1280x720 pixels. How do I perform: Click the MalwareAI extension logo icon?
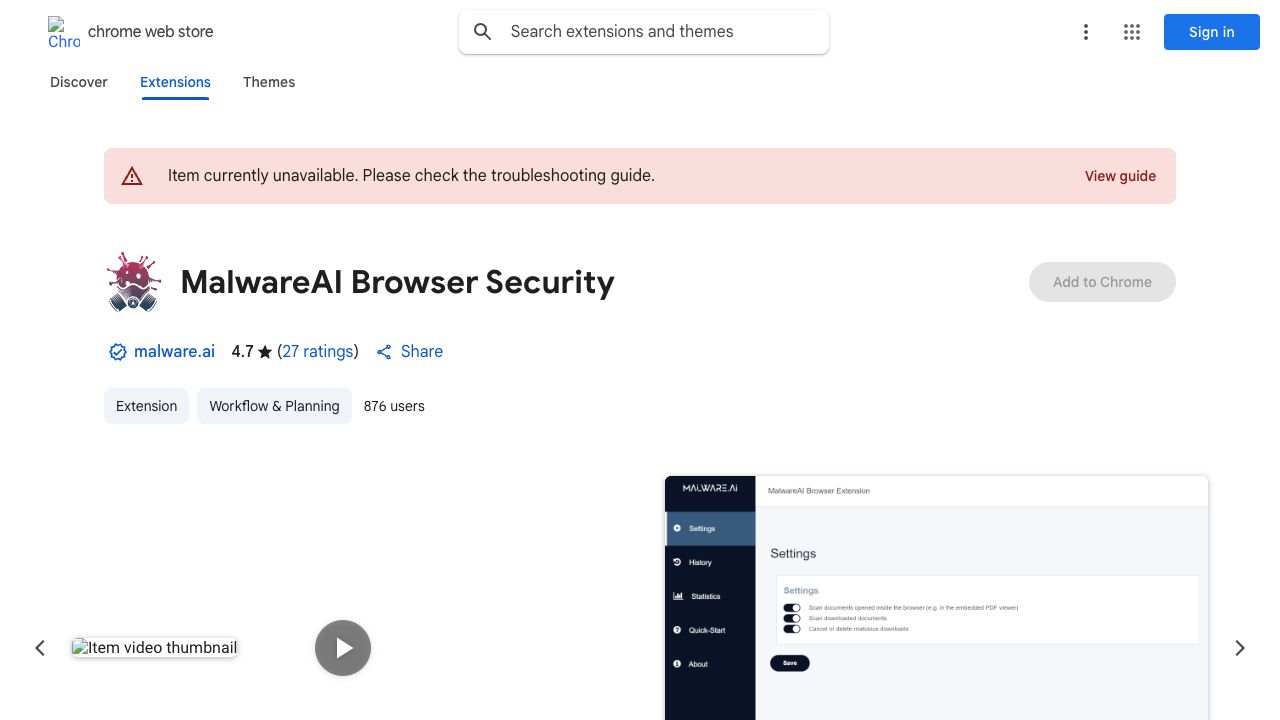(x=134, y=282)
